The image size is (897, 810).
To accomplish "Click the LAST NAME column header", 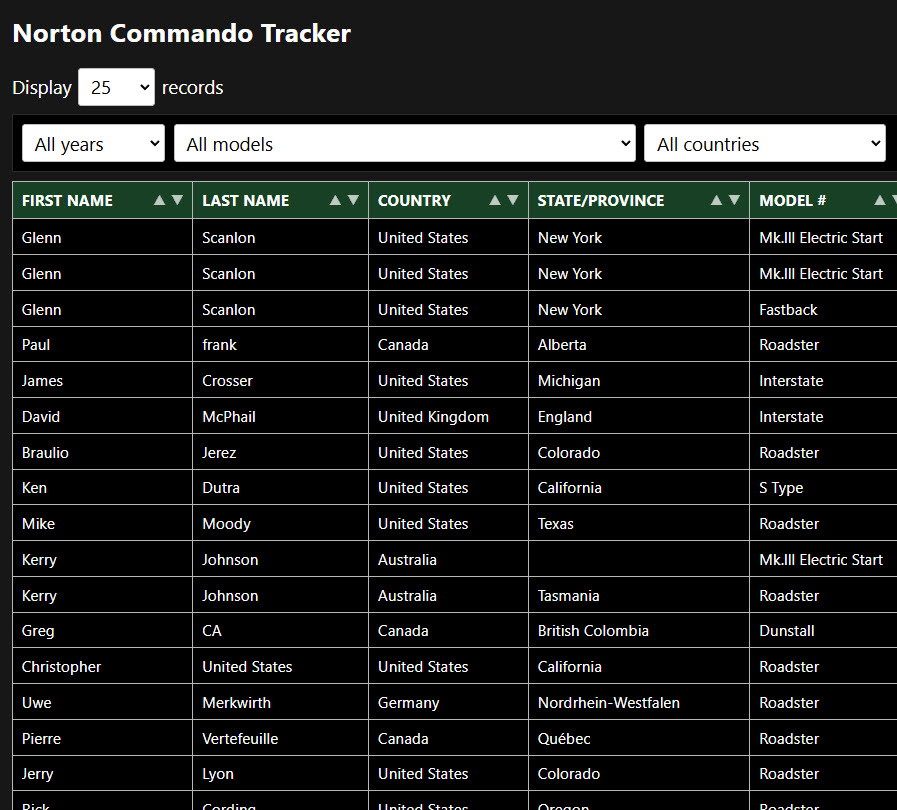I will click(x=280, y=200).
